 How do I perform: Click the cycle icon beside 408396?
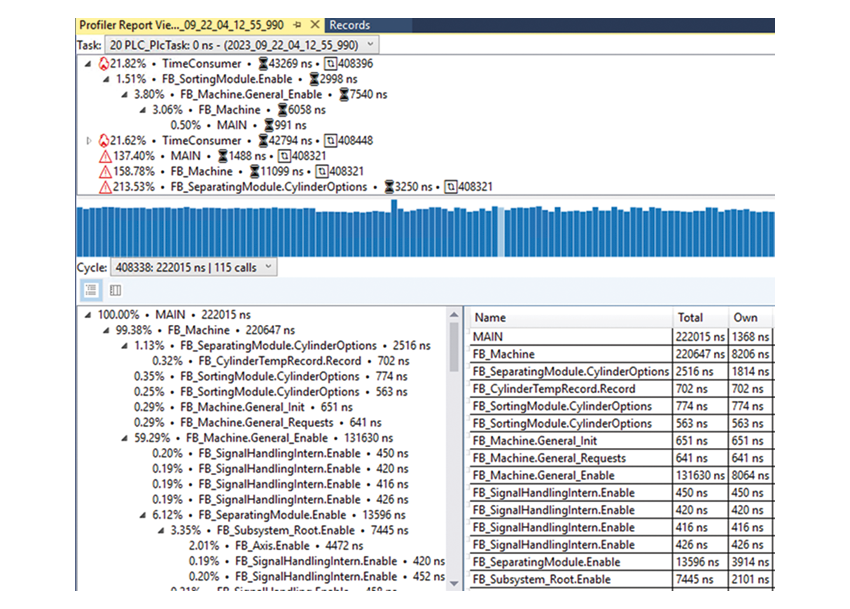coord(330,64)
